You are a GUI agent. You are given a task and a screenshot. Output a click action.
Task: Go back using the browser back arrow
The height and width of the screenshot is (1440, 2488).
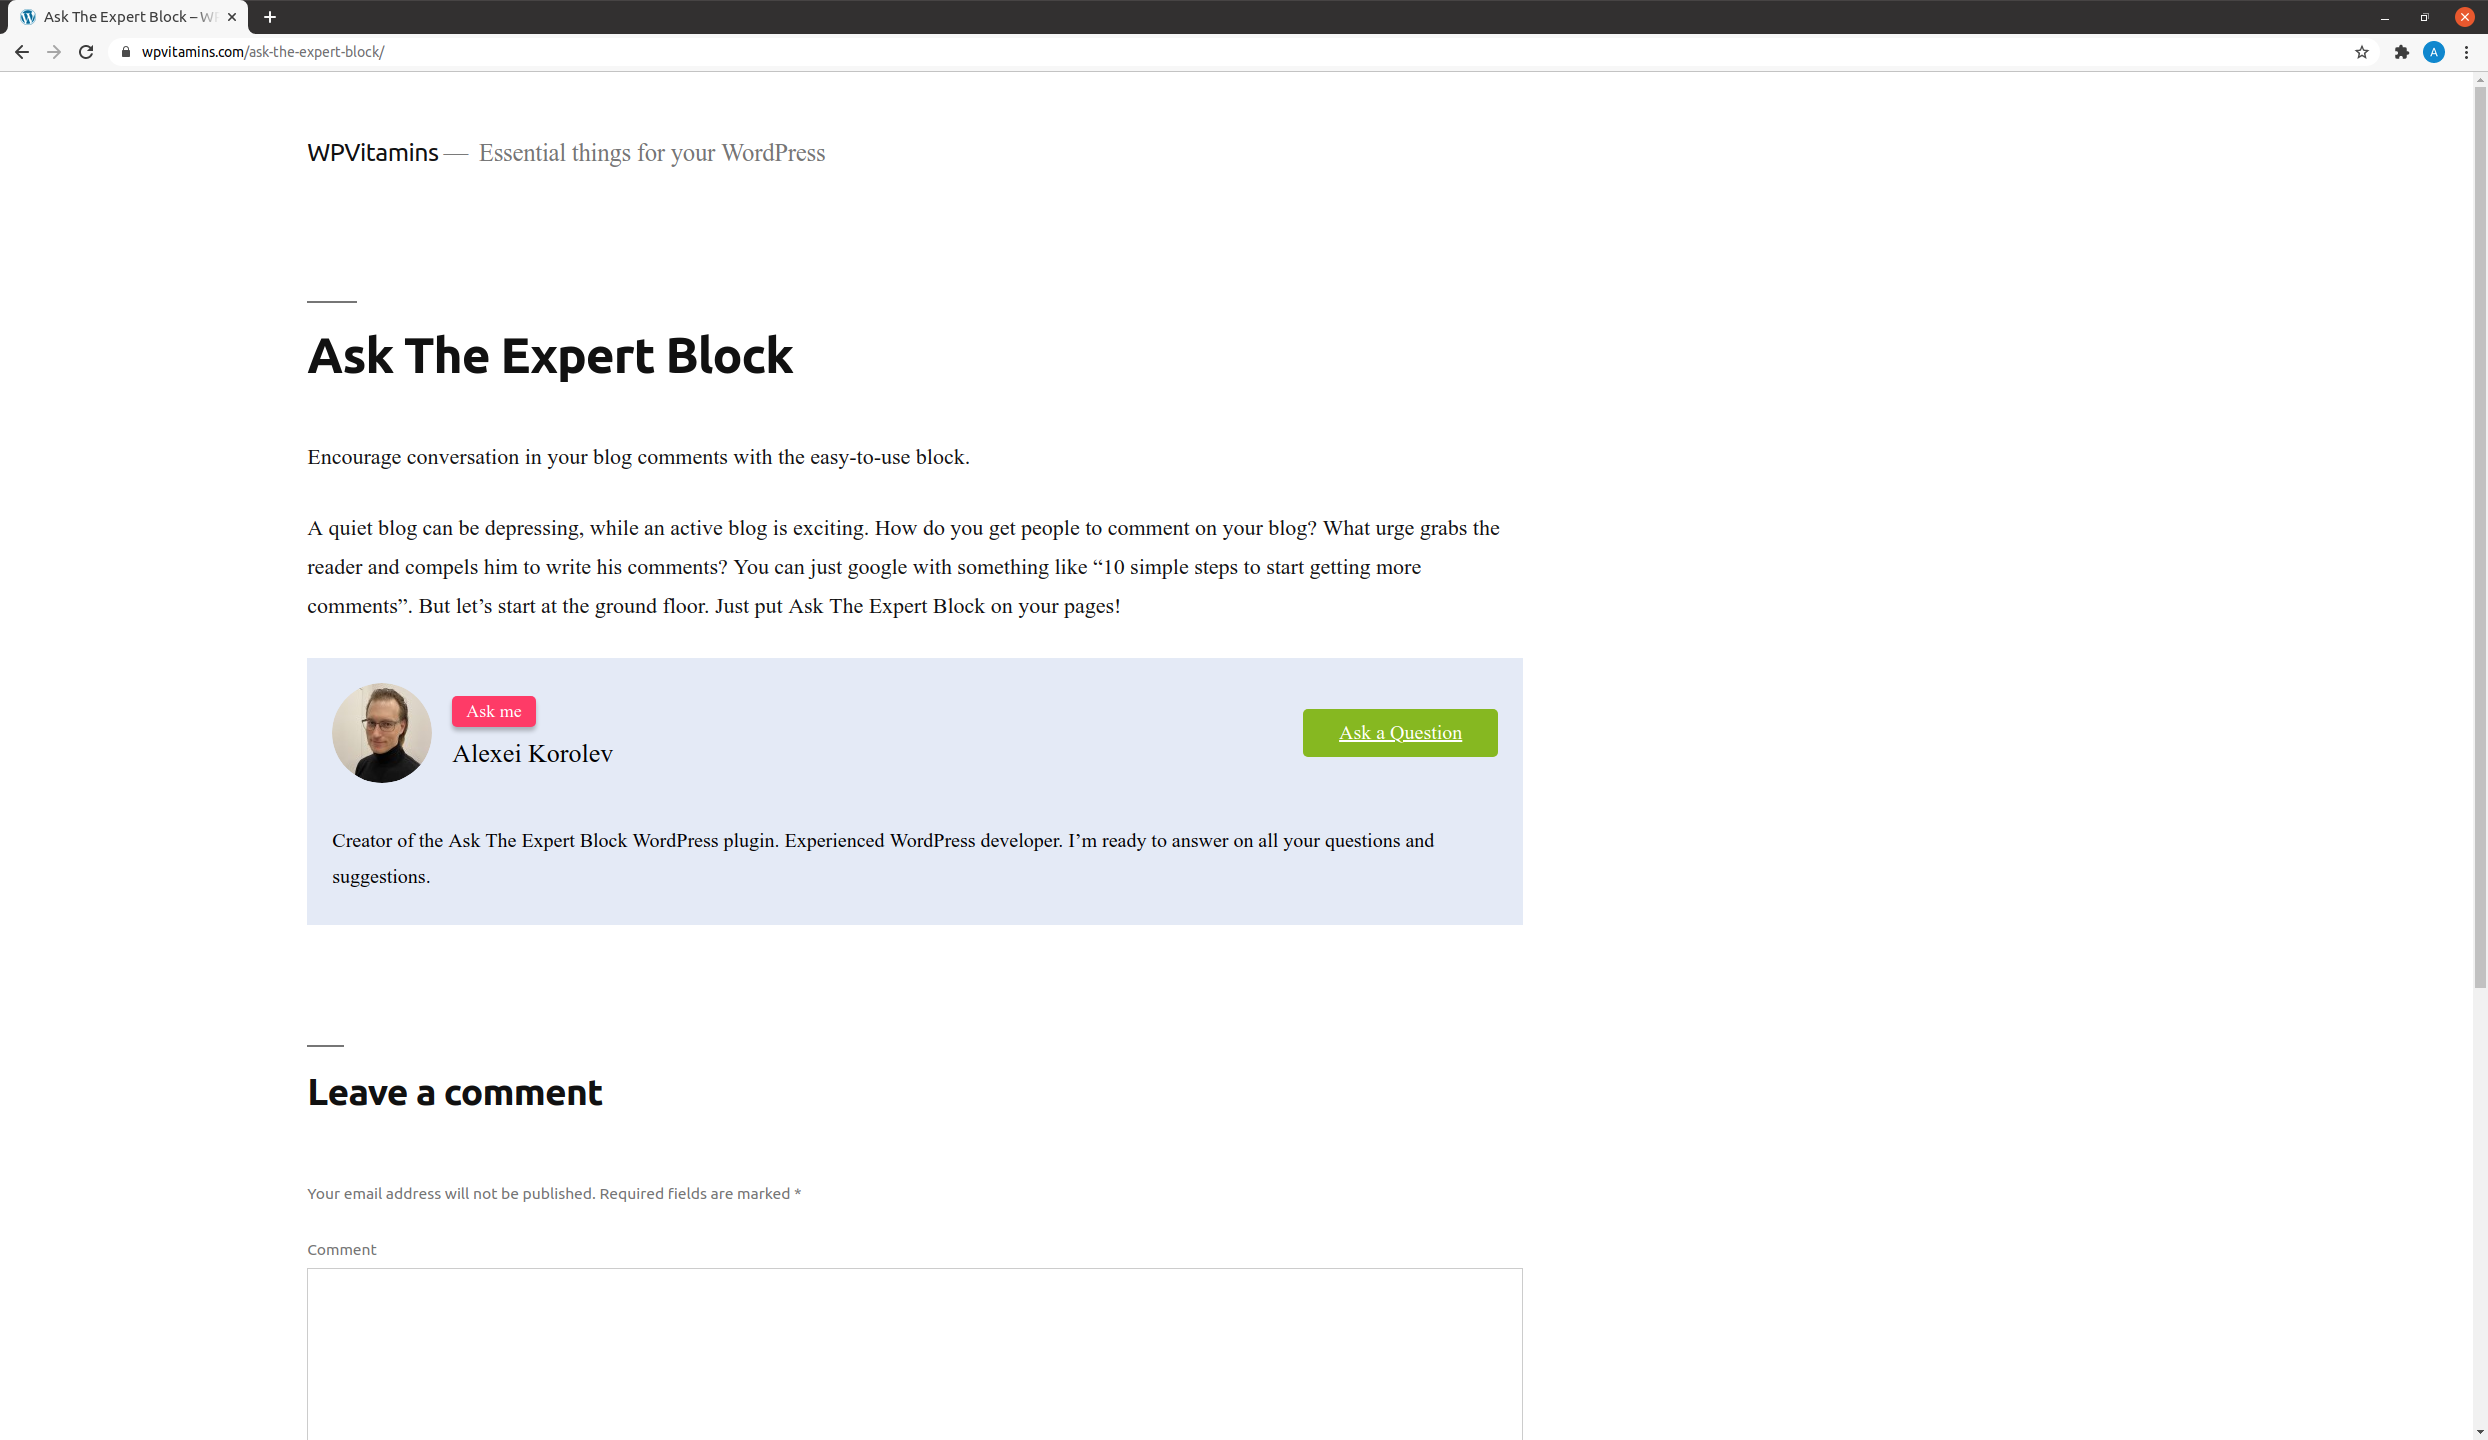pos(22,52)
